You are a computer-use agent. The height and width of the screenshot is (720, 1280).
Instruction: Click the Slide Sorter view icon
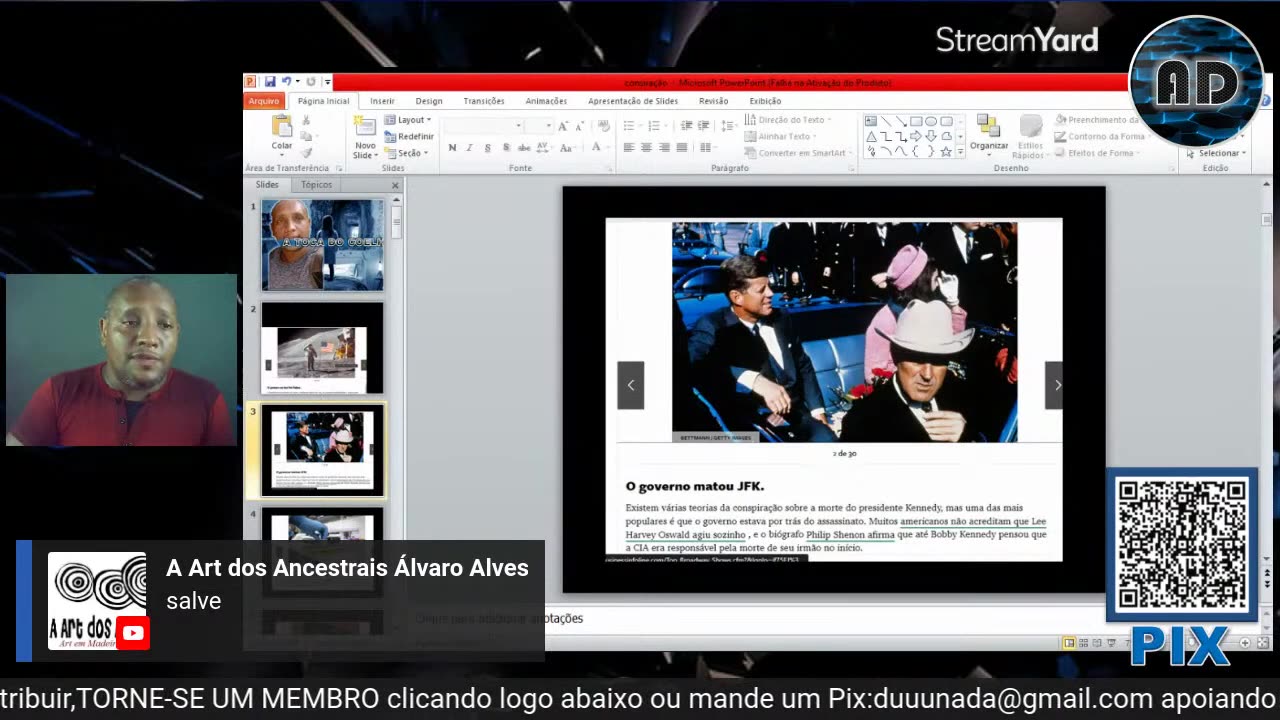click(1084, 642)
